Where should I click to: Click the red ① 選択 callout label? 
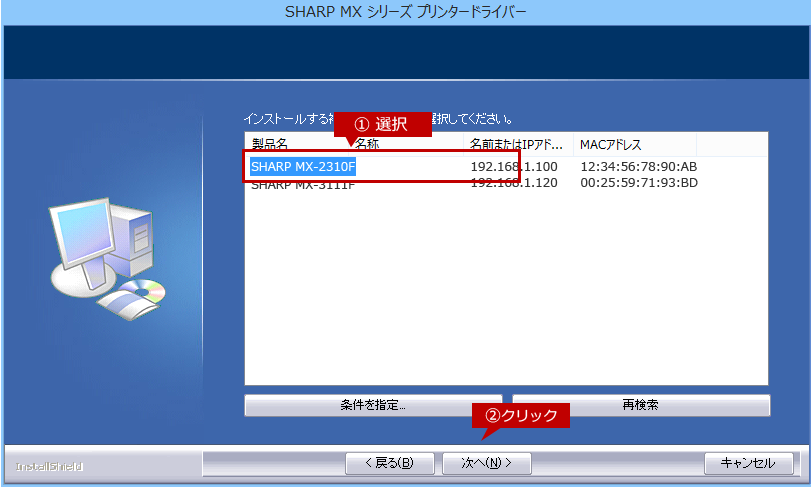coord(382,124)
